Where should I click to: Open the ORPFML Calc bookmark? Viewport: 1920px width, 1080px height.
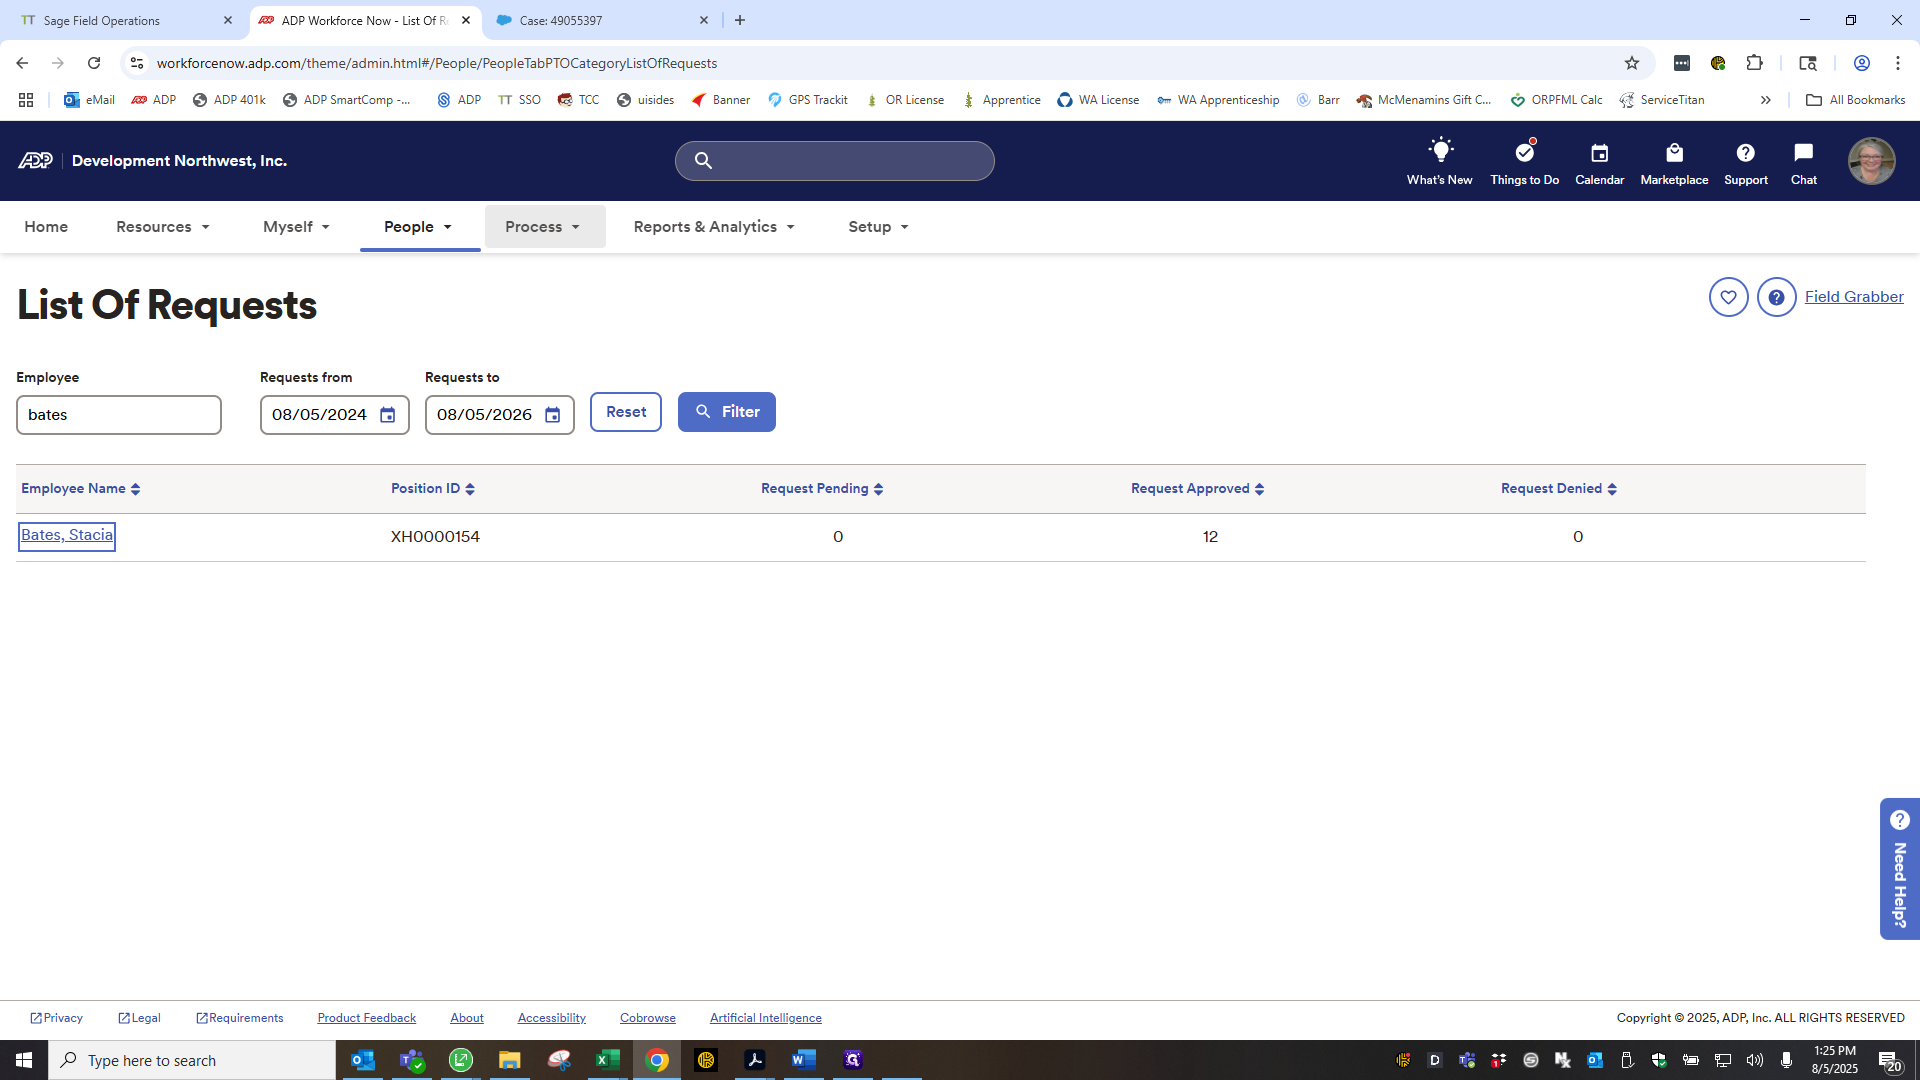[x=1557, y=100]
